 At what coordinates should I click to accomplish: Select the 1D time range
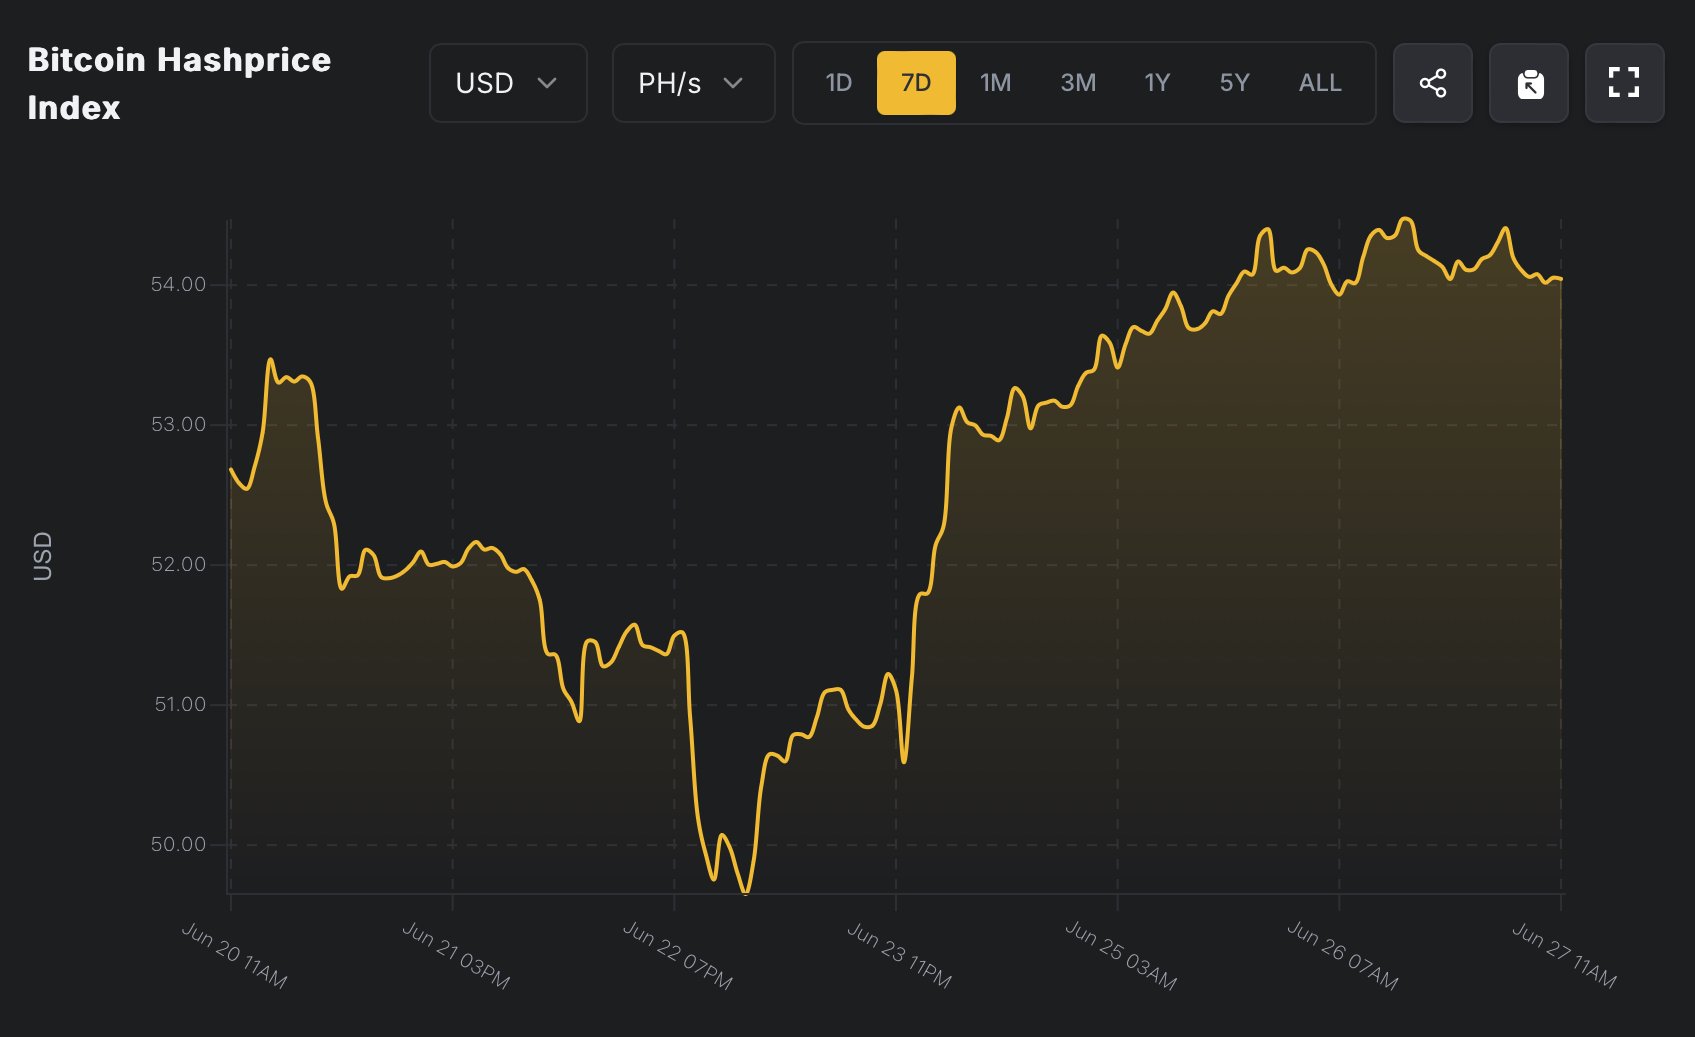838,83
